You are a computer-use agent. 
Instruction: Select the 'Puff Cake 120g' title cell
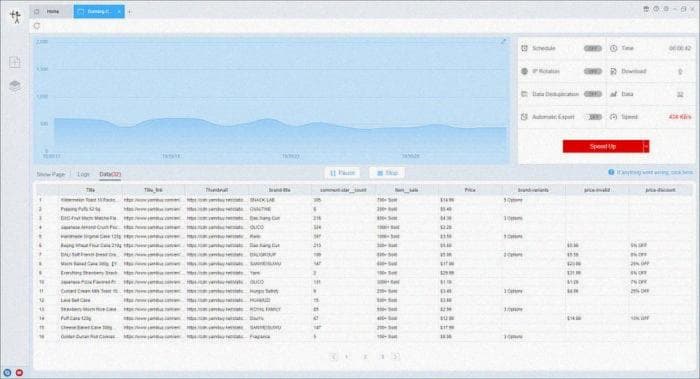point(90,318)
